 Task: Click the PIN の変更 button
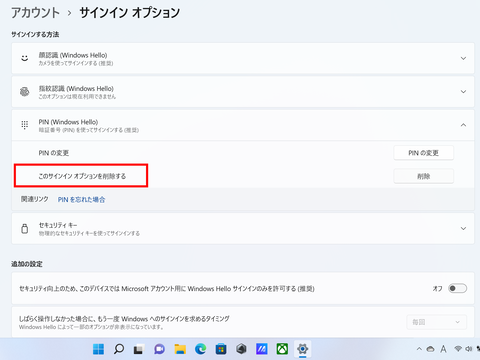[x=423, y=153]
